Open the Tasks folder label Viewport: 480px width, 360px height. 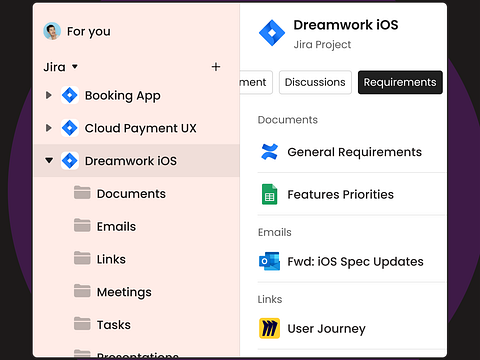click(x=114, y=325)
